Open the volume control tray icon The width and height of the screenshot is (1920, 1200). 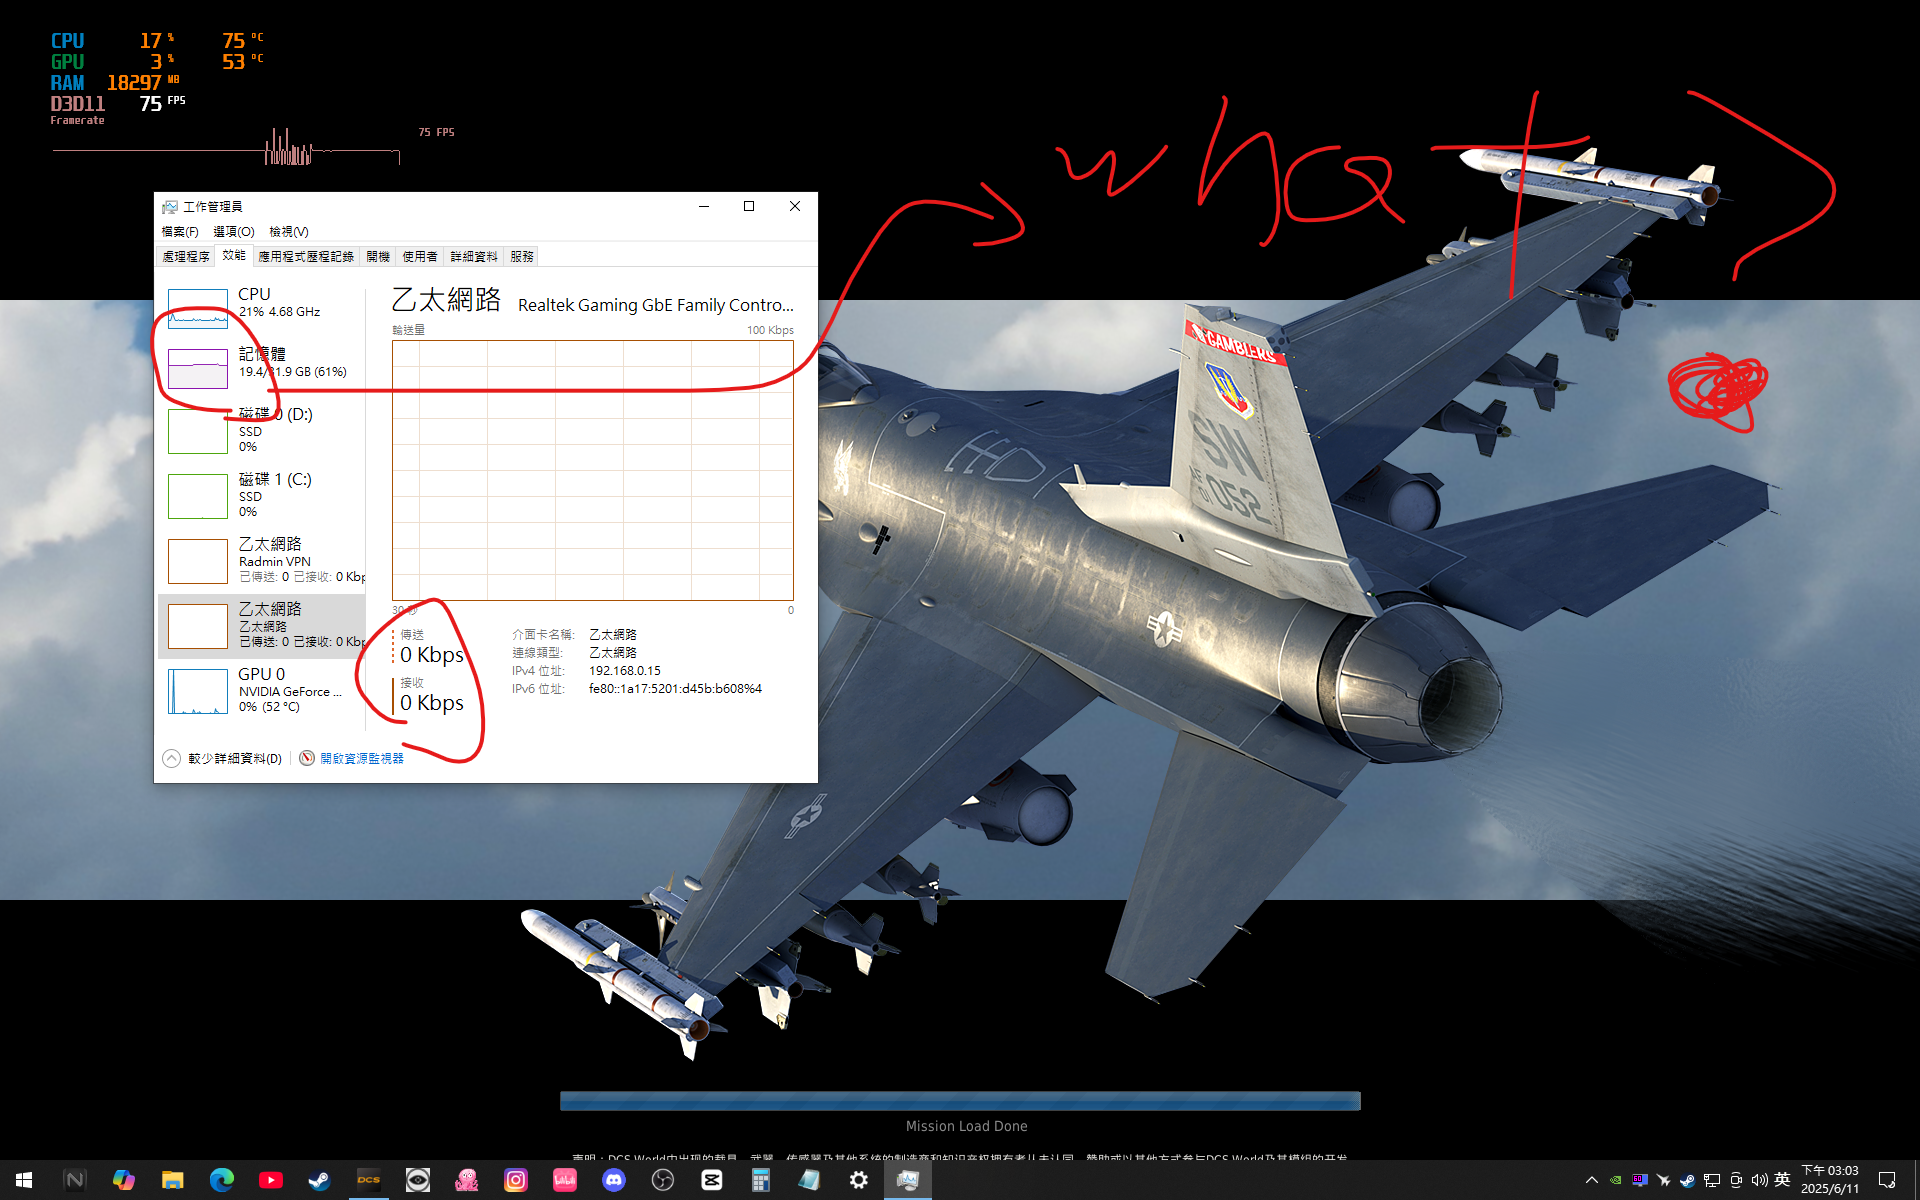(1760, 1180)
